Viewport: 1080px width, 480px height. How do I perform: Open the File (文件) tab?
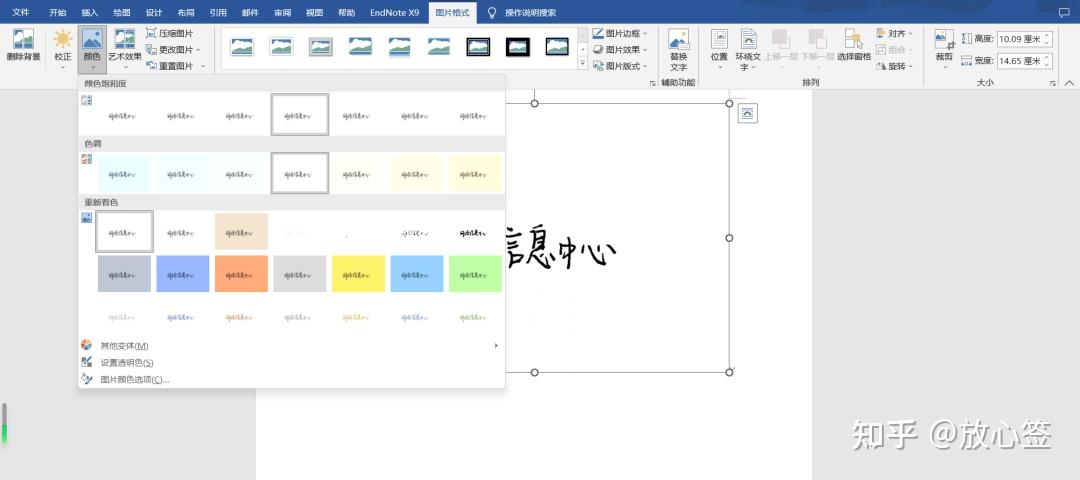(21, 12)
